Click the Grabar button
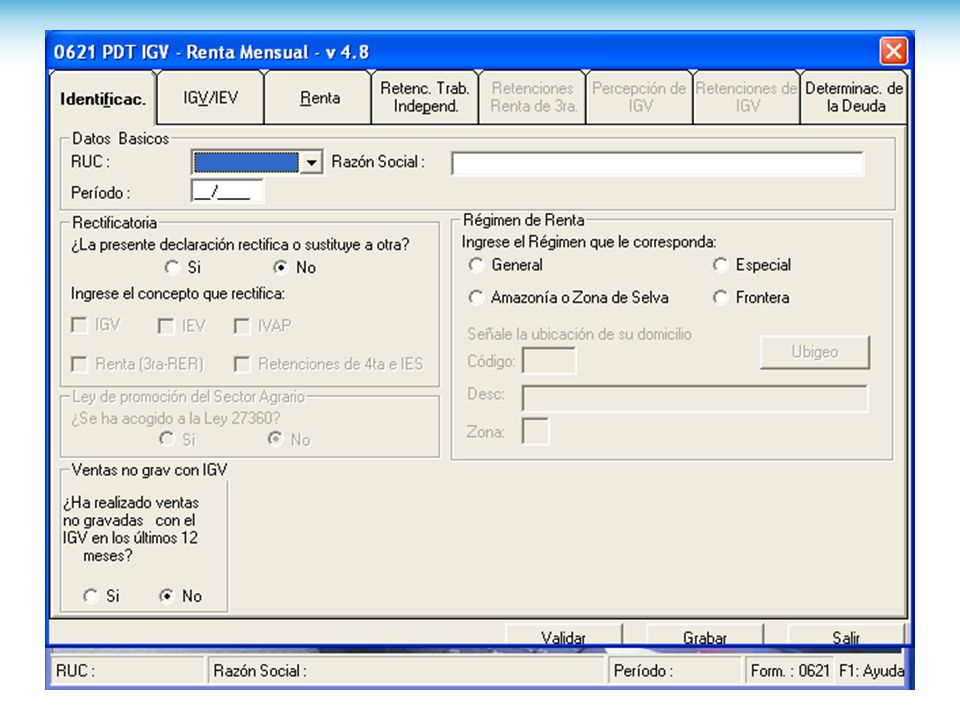 click(705, 636)
